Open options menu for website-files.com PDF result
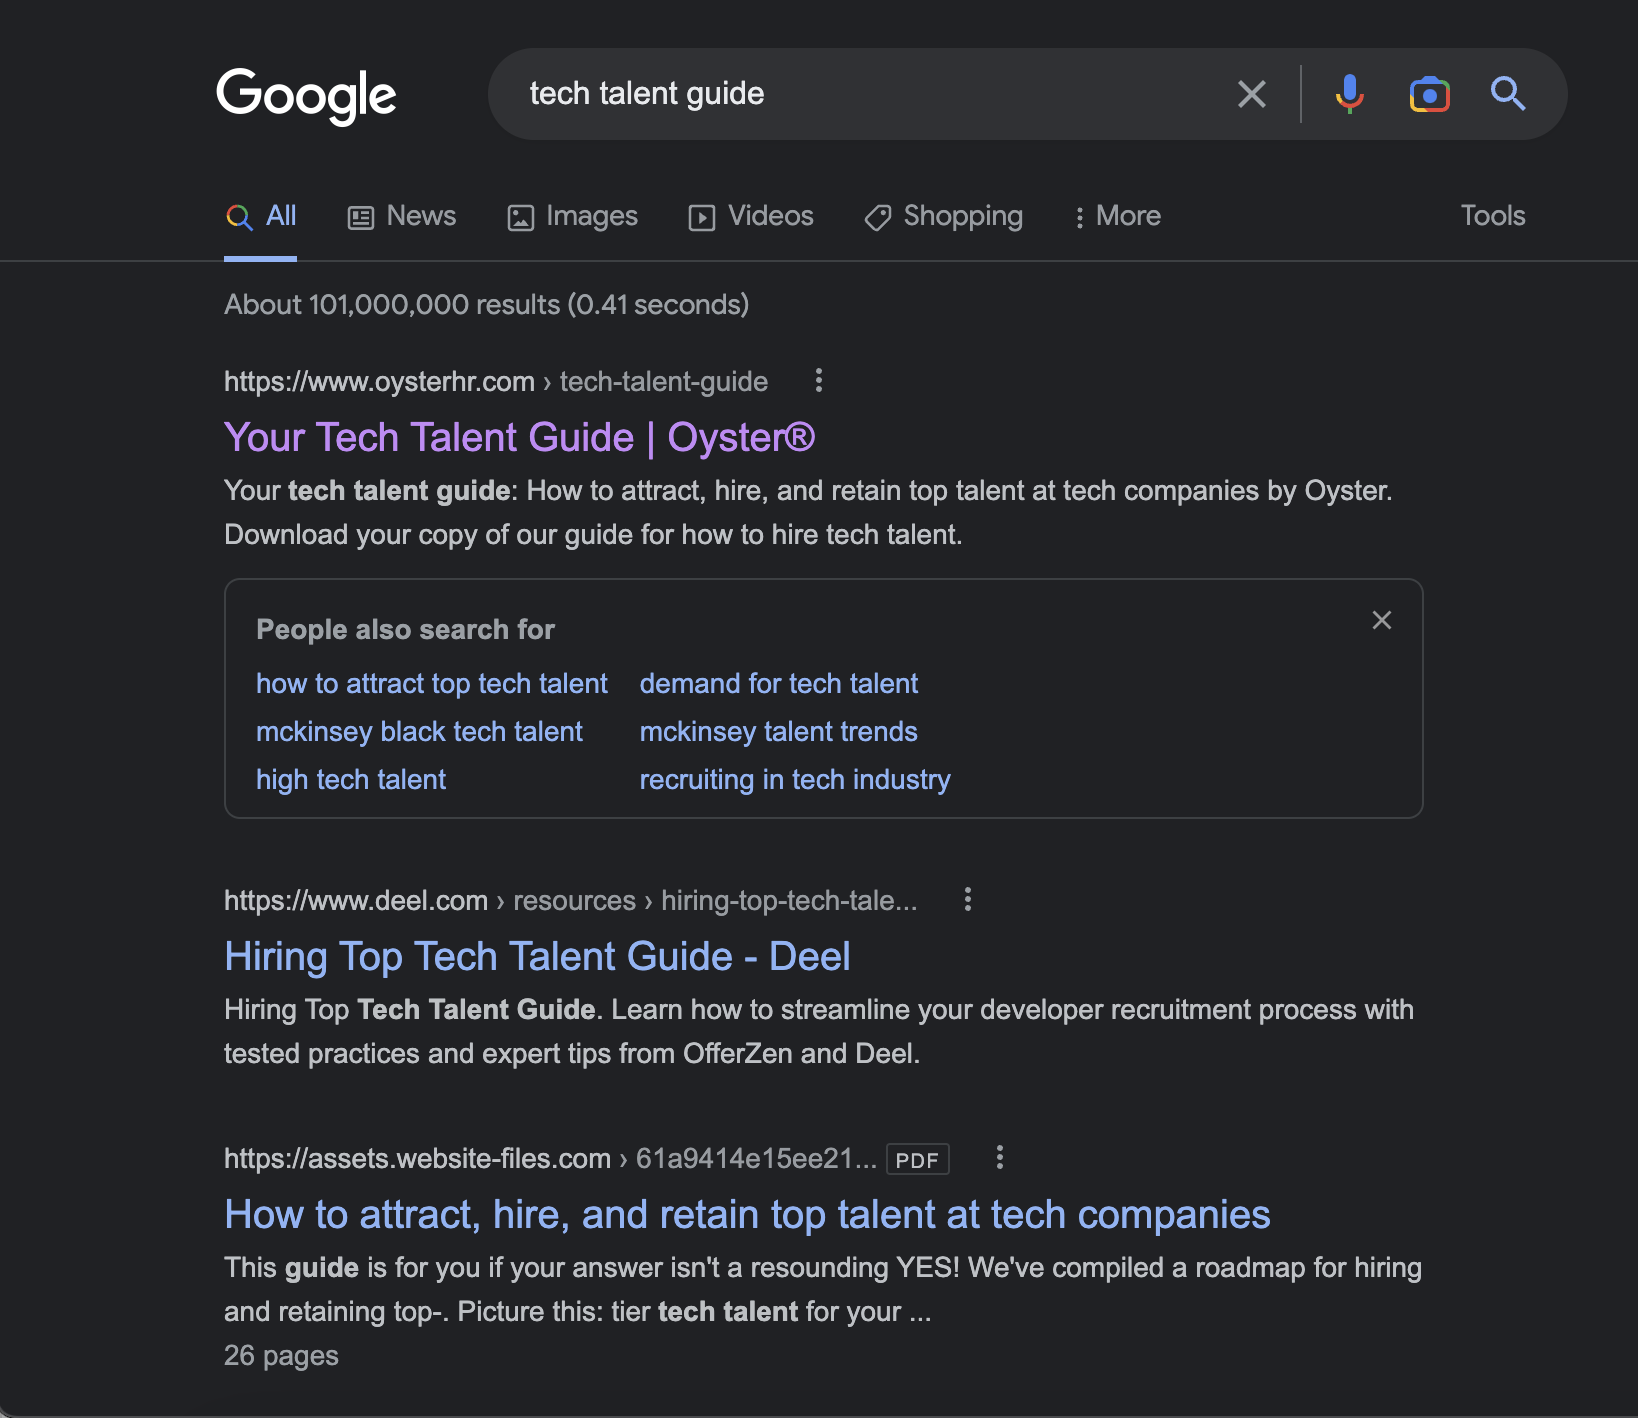1638x1418 pixels. click(1000, 1157)
